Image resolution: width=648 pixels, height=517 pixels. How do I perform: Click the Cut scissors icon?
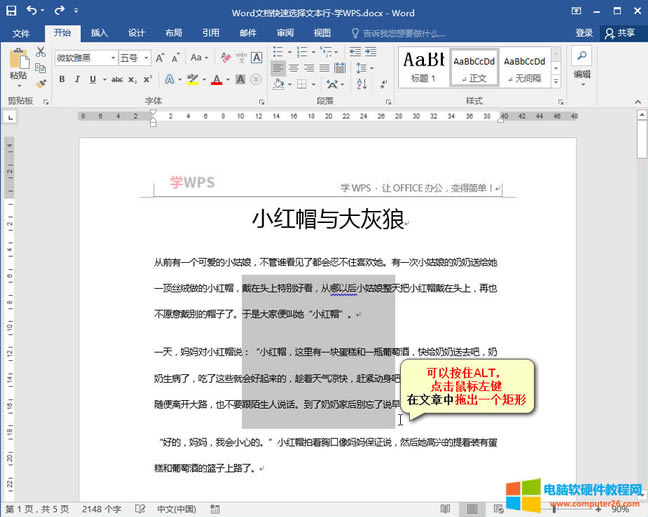pyautogui.click(x=42, y=51)
